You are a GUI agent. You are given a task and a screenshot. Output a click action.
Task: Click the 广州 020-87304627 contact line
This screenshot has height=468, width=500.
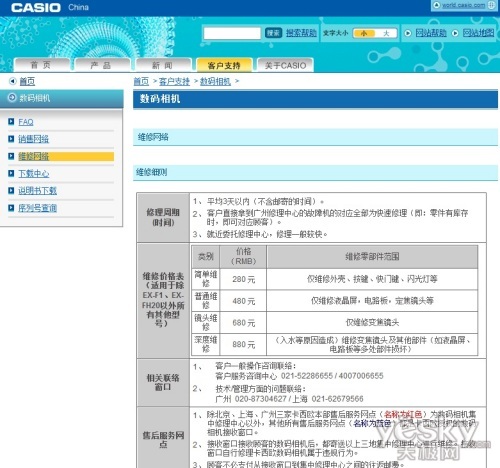289,399
